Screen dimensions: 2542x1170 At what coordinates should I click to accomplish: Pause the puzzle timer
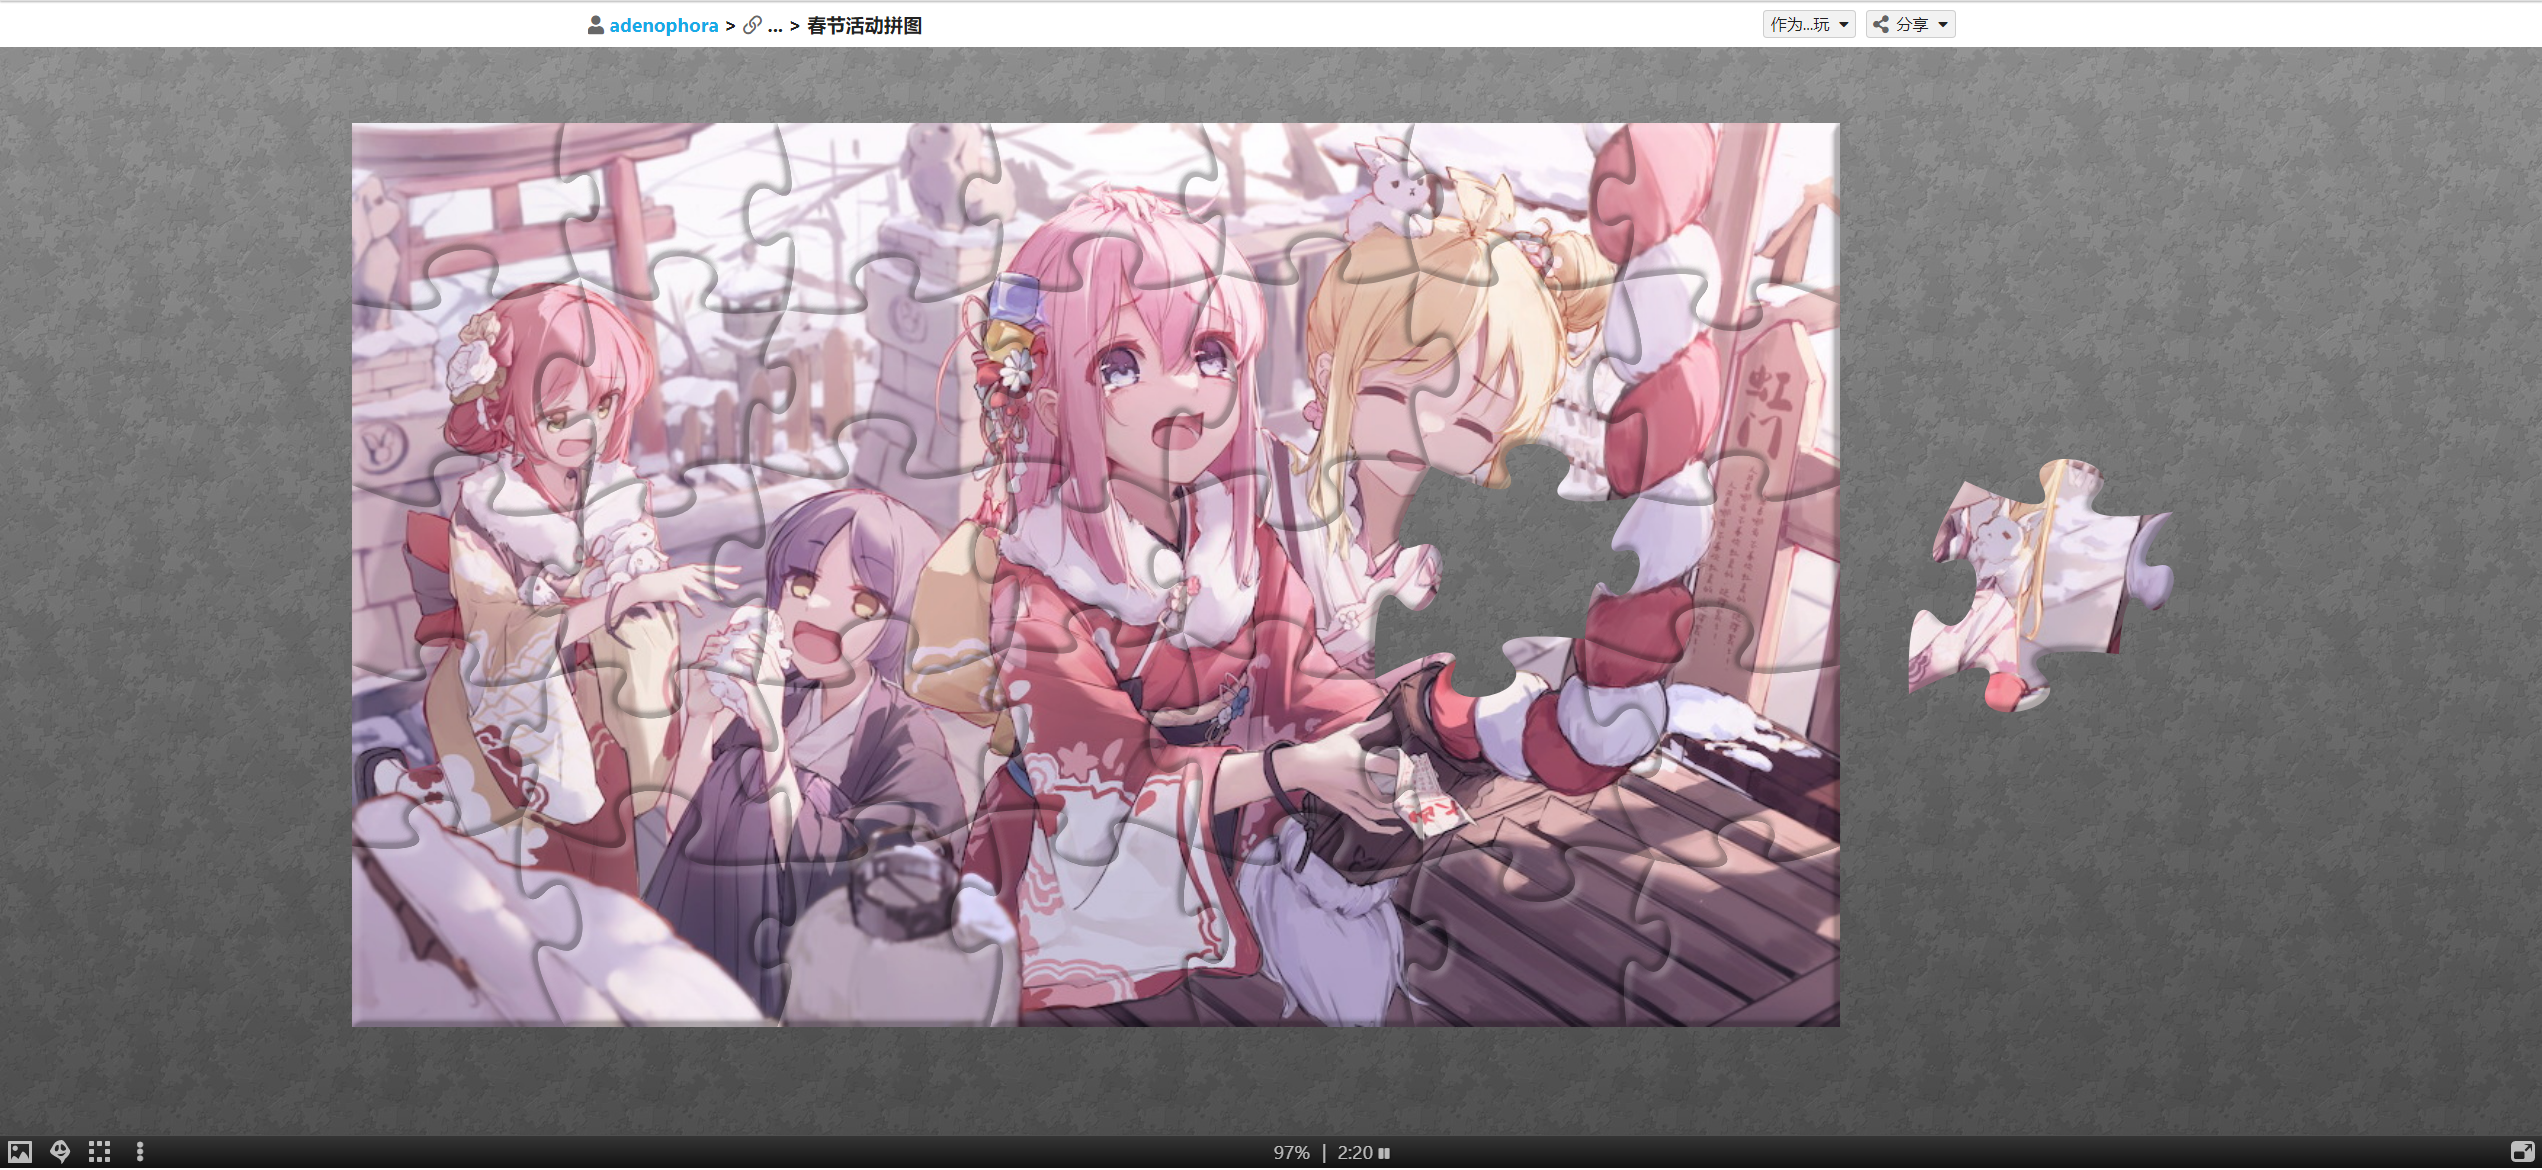pyautogui.click(x=1385, y=1153)
